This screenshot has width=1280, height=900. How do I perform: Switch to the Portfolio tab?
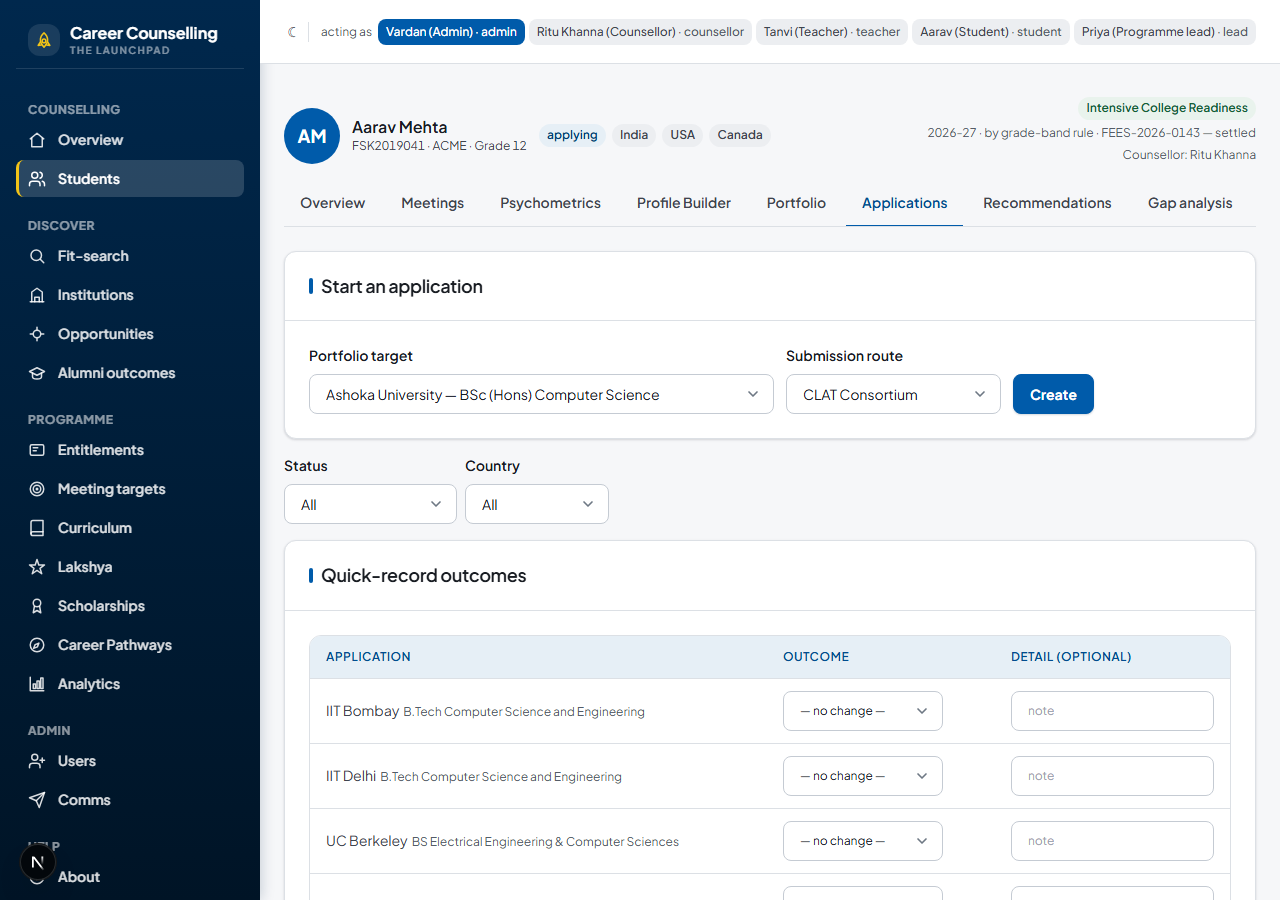(x=797, y=203)
